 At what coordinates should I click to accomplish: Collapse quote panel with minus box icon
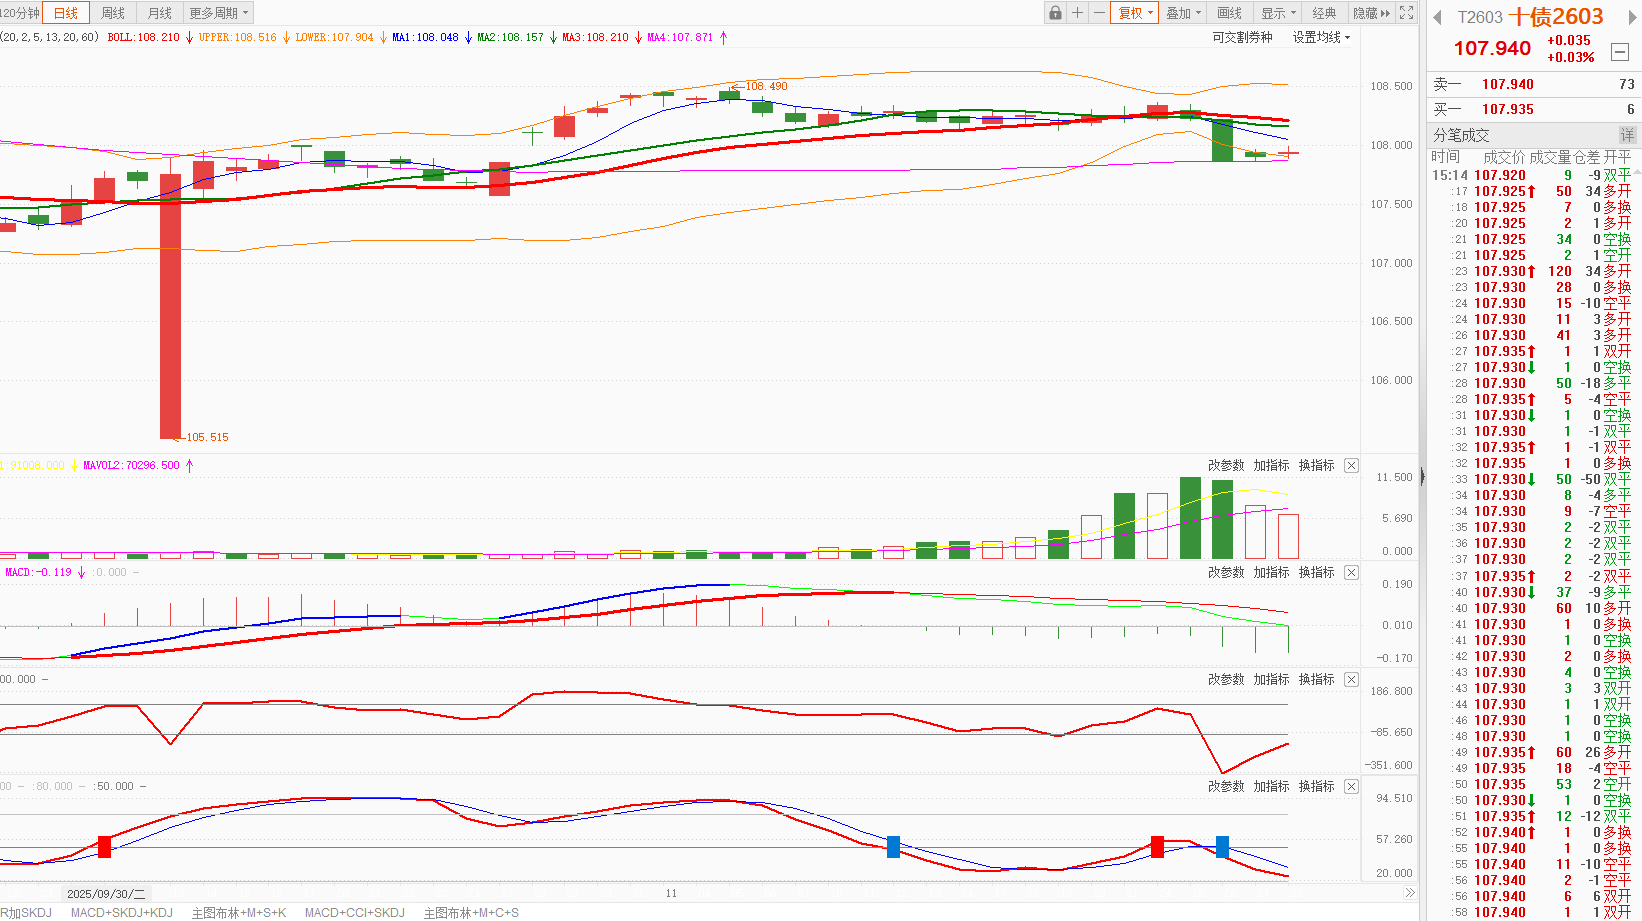(x=1621, y=52)
